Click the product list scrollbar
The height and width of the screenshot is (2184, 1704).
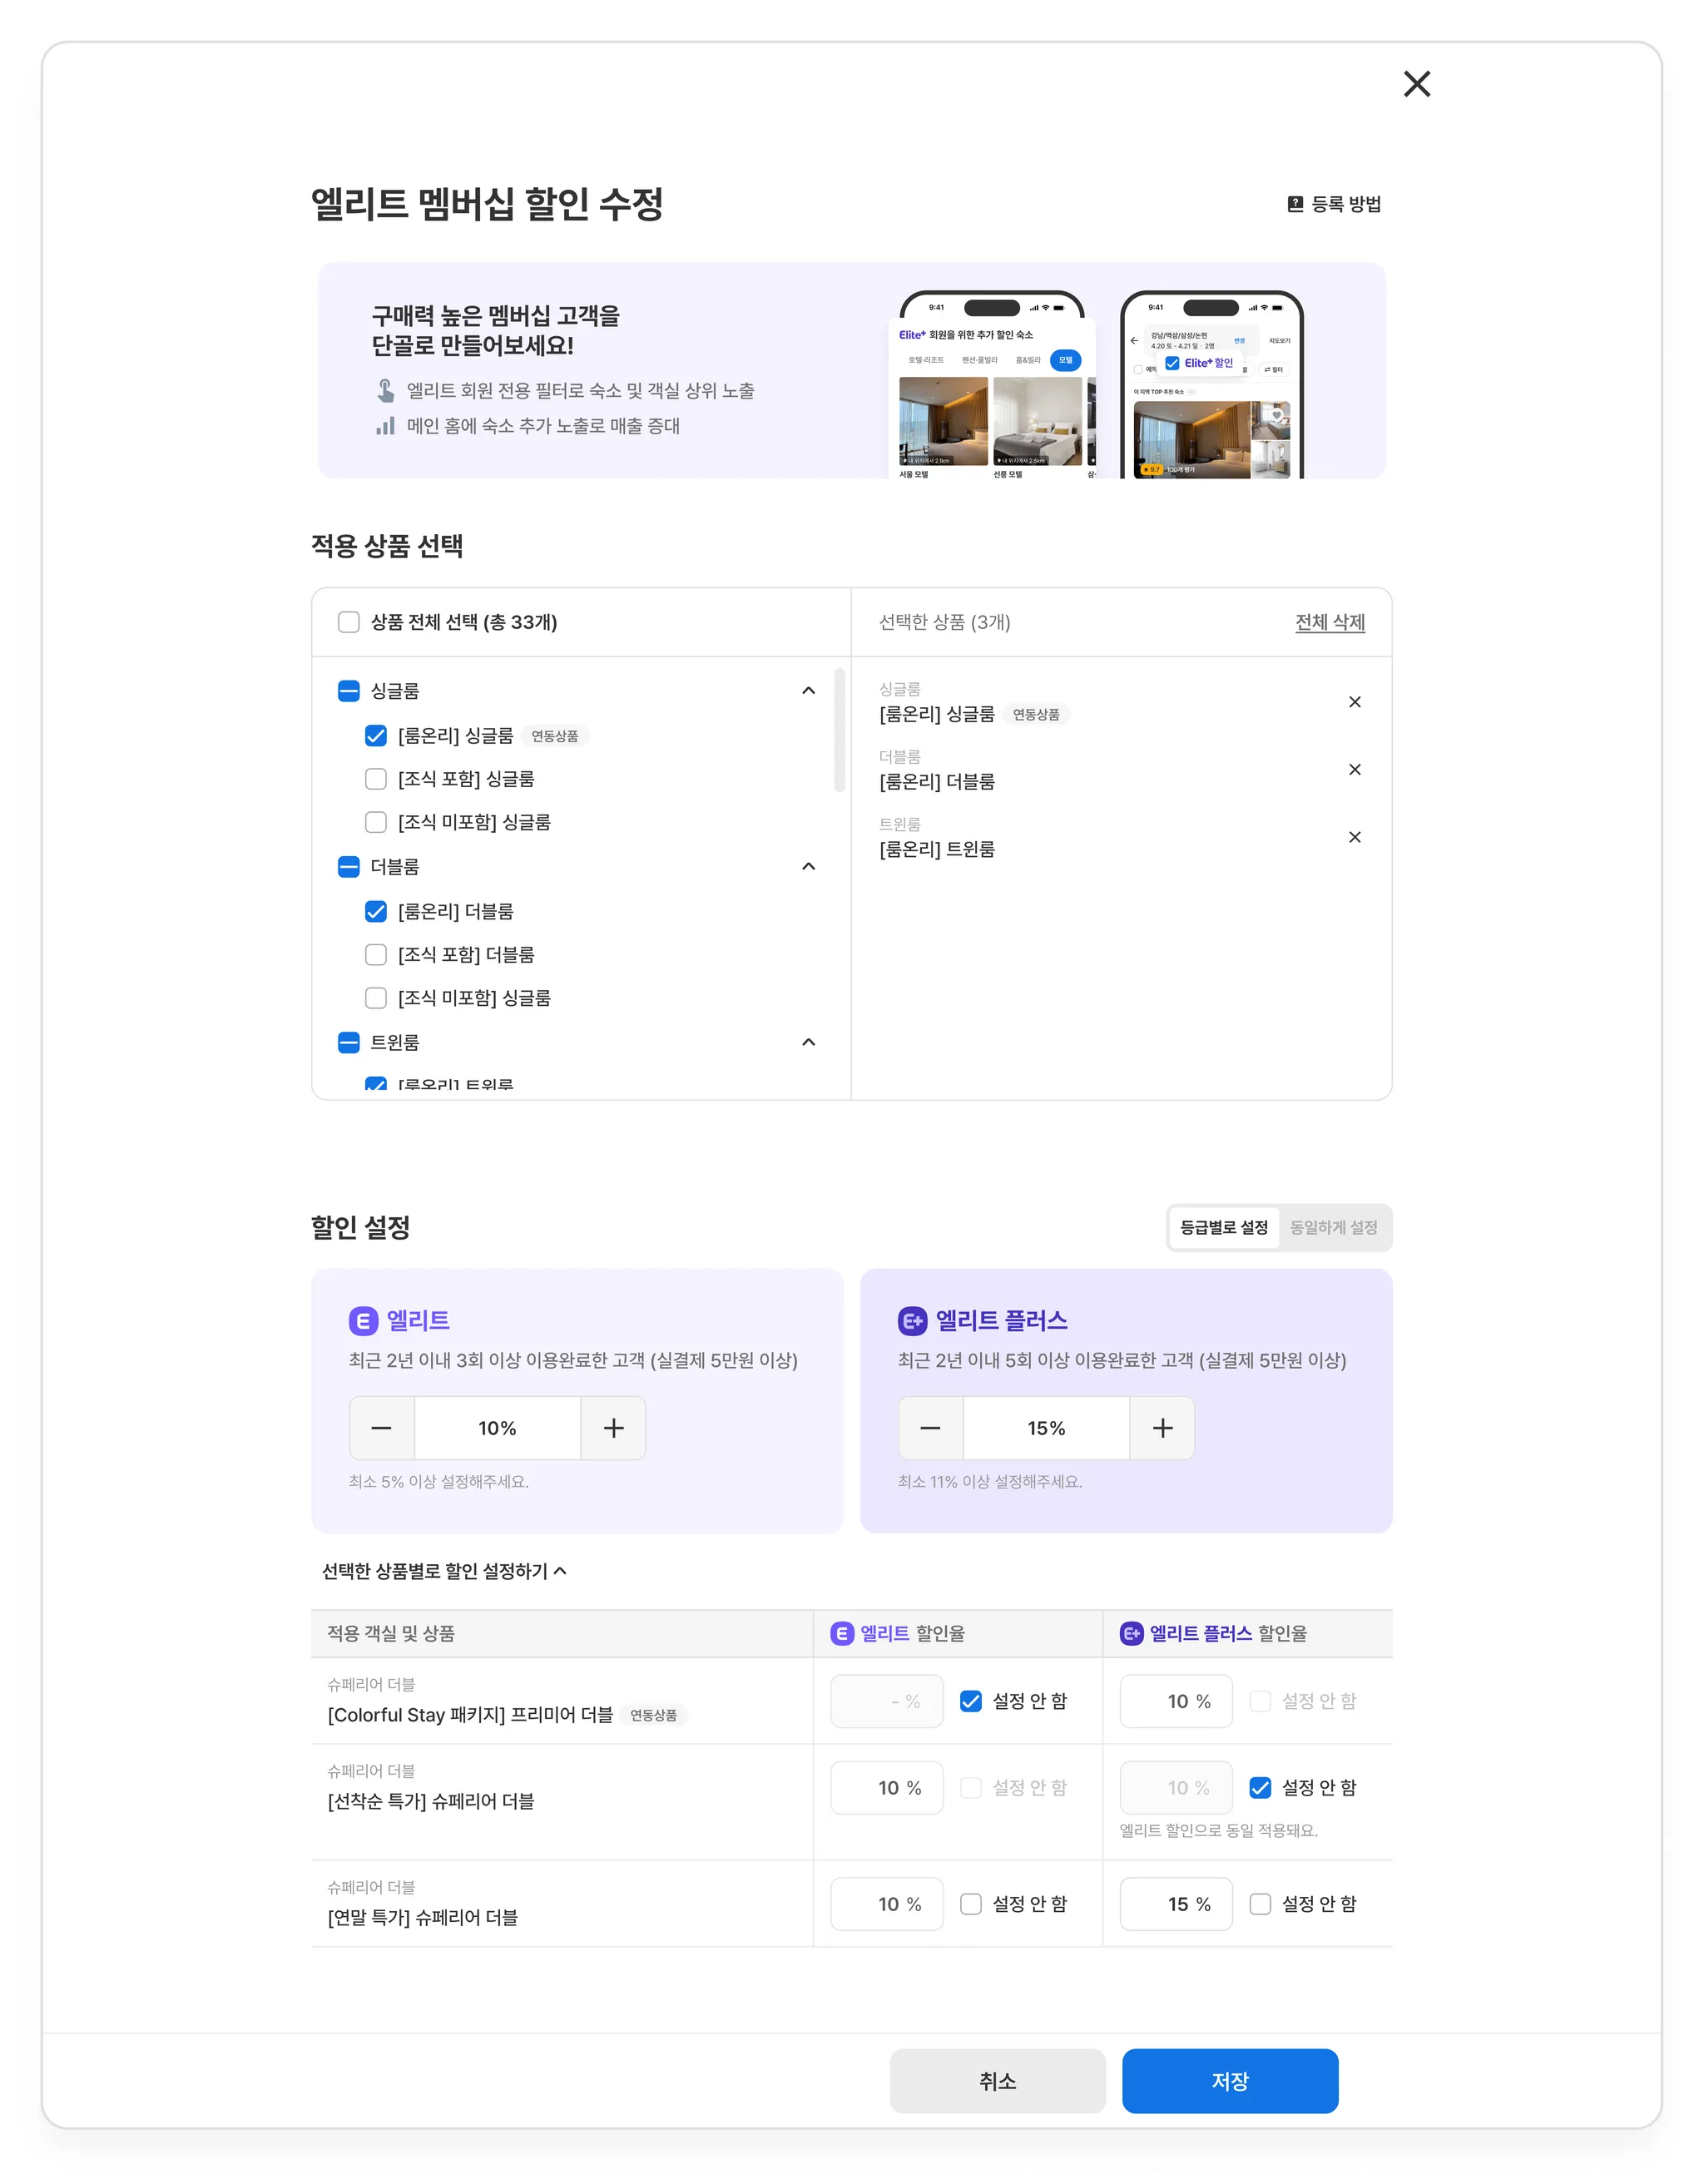click(839, 730)
